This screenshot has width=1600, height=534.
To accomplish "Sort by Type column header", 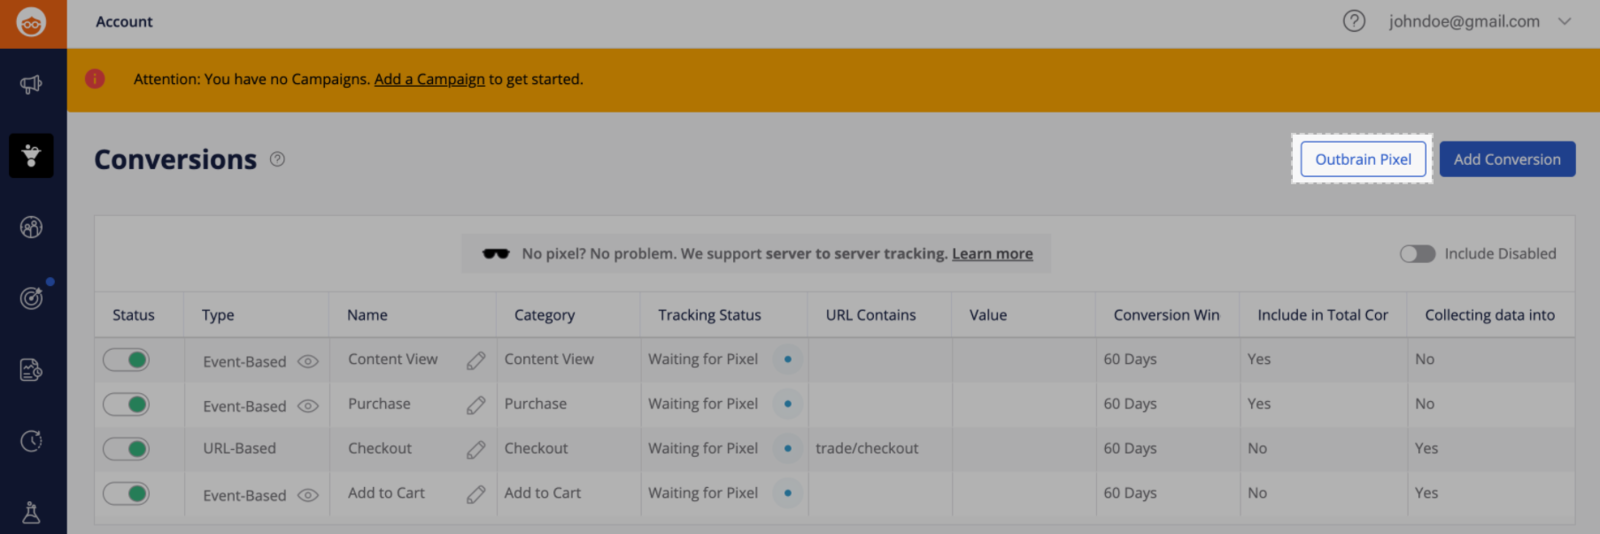I will click(x=218, y=315).
